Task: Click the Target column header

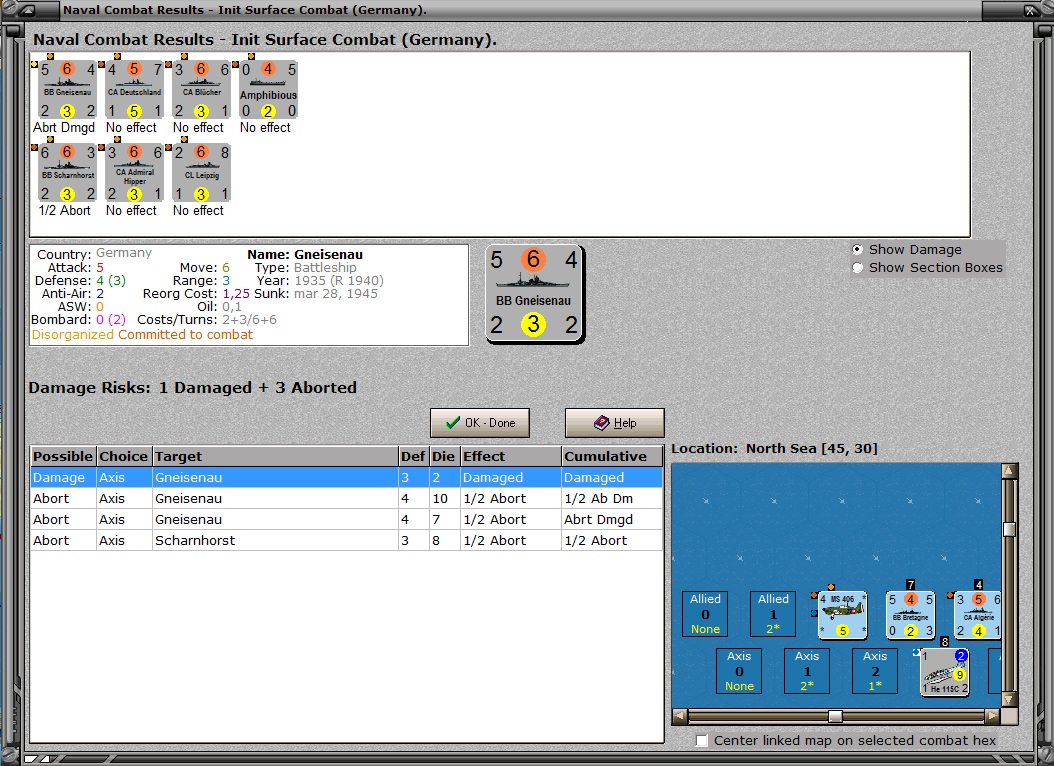Action: coord(275,456)
